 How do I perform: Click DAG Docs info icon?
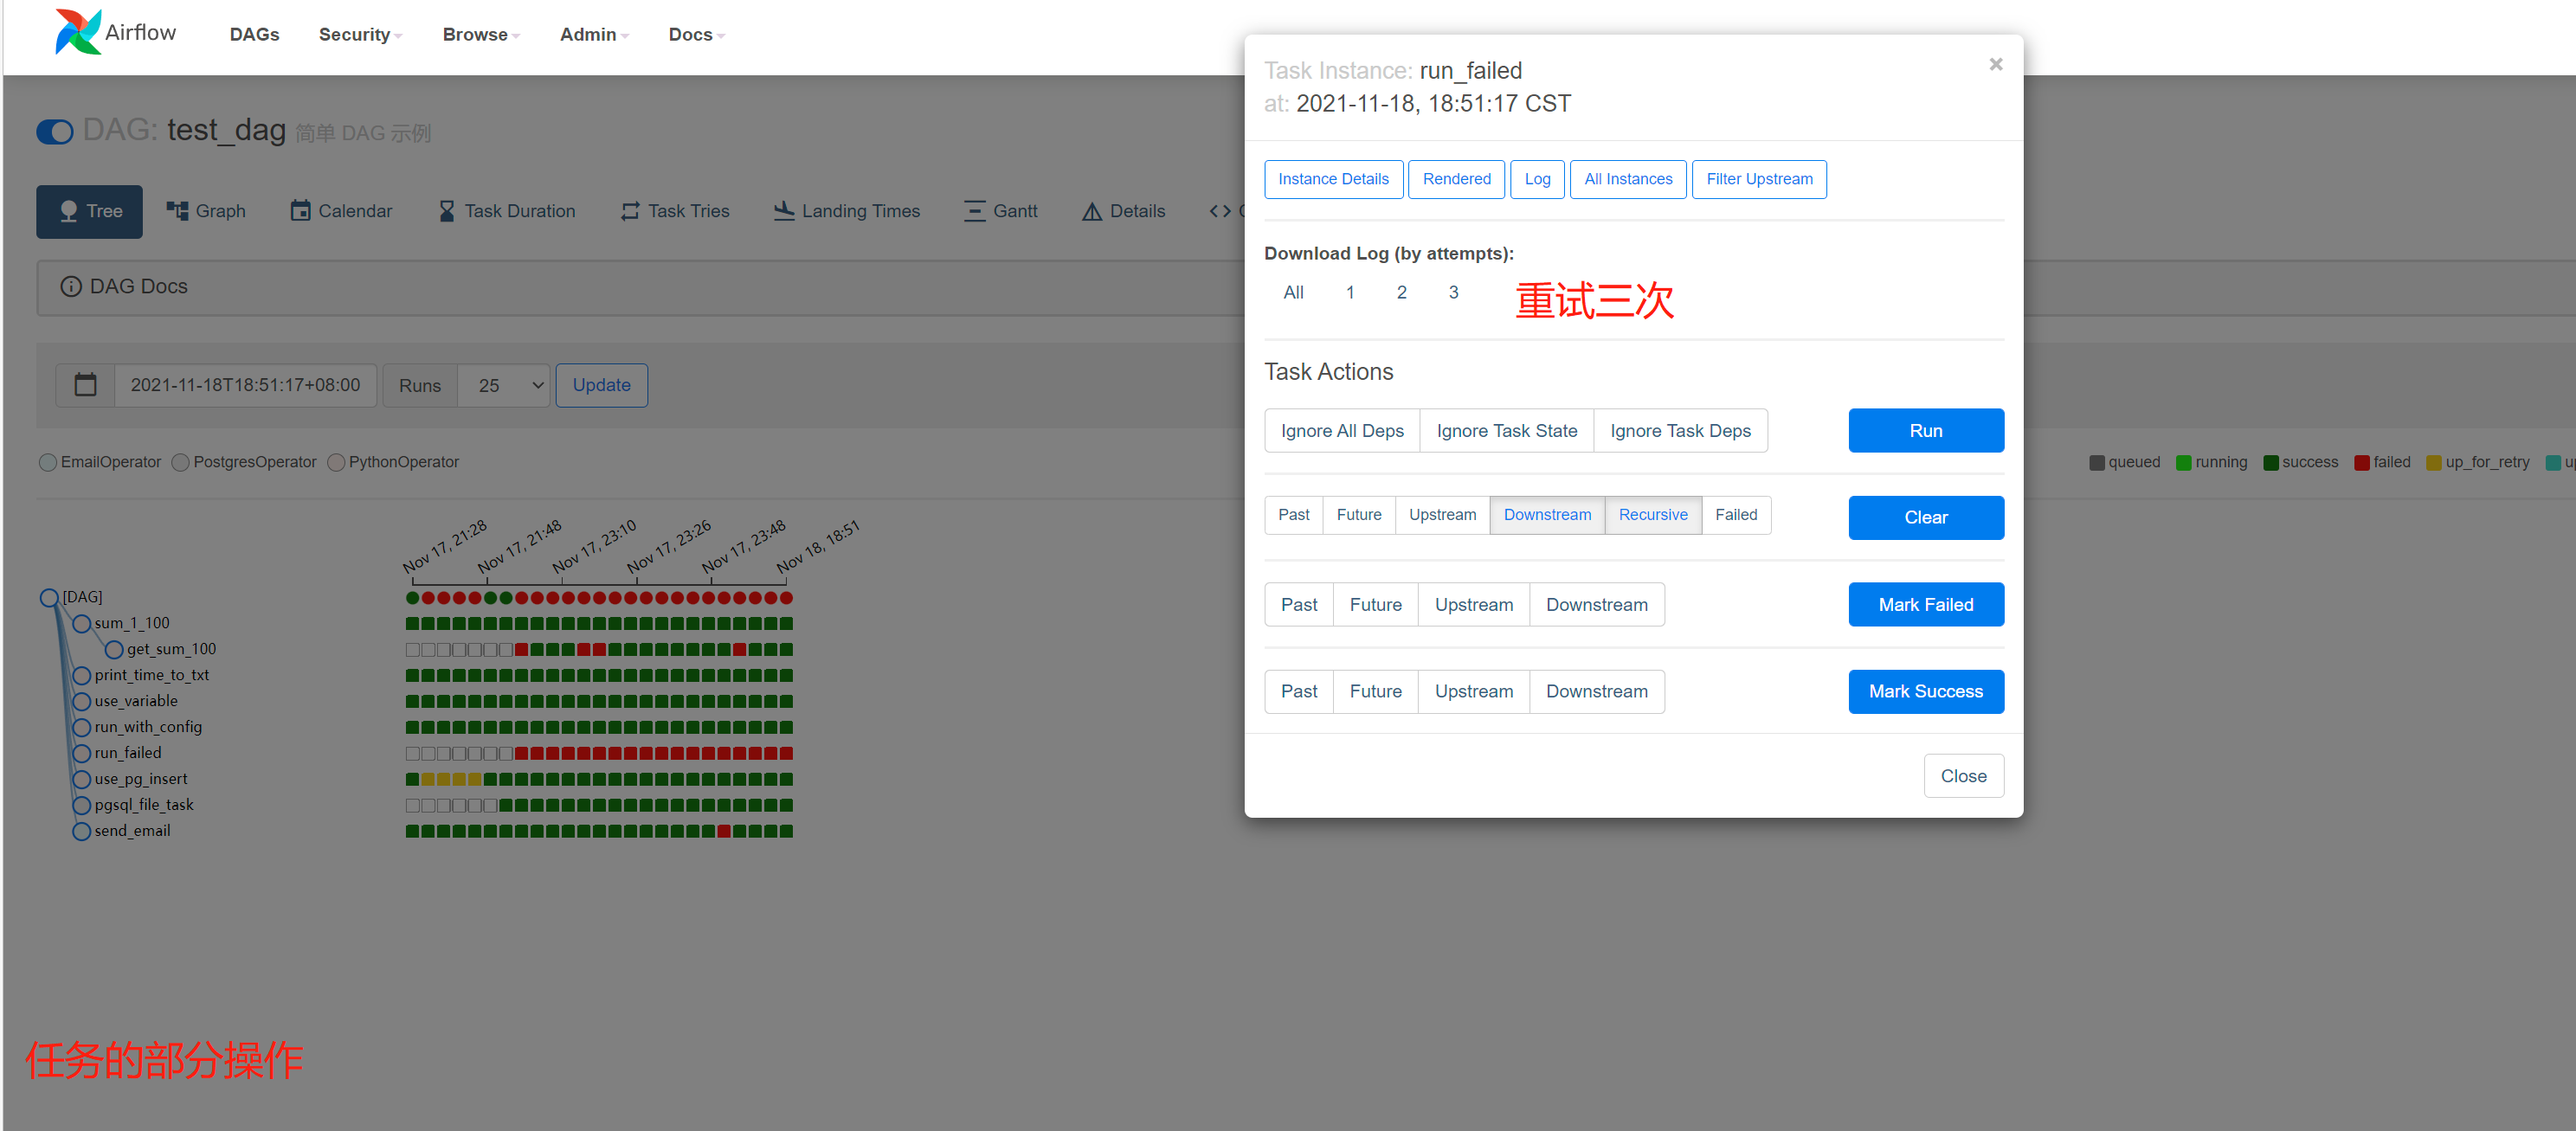coord(71,287)
